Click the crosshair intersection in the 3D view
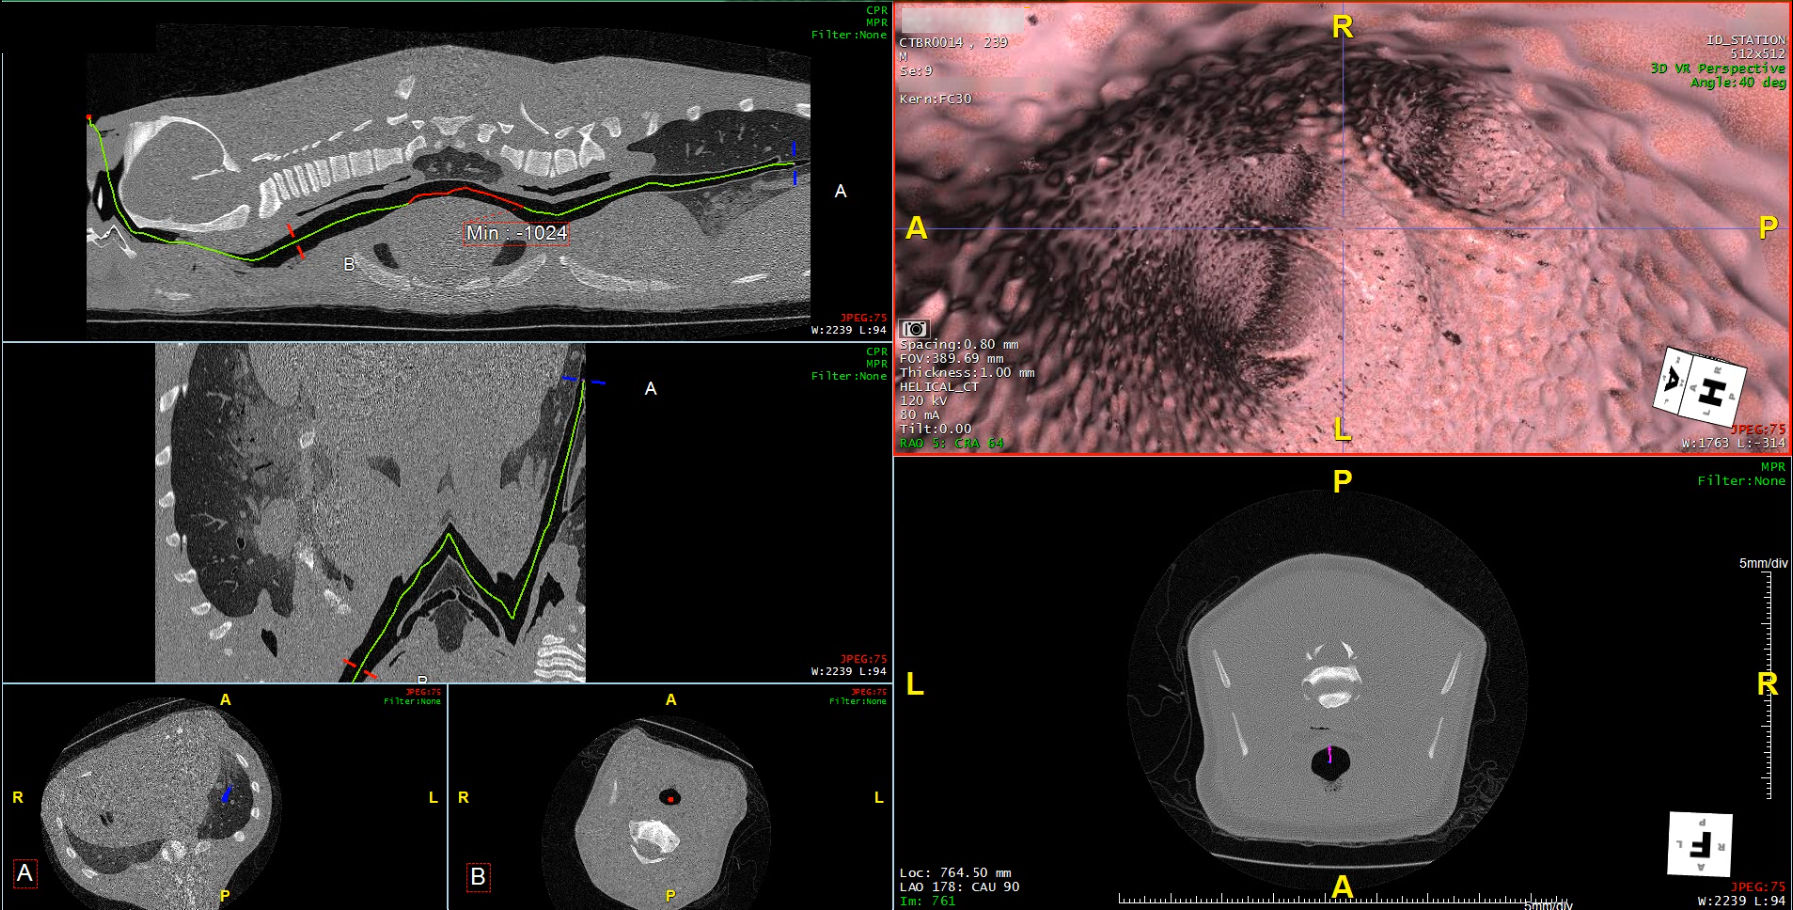This screenshot has width=1793, height=910. [x=1342, y=229]
